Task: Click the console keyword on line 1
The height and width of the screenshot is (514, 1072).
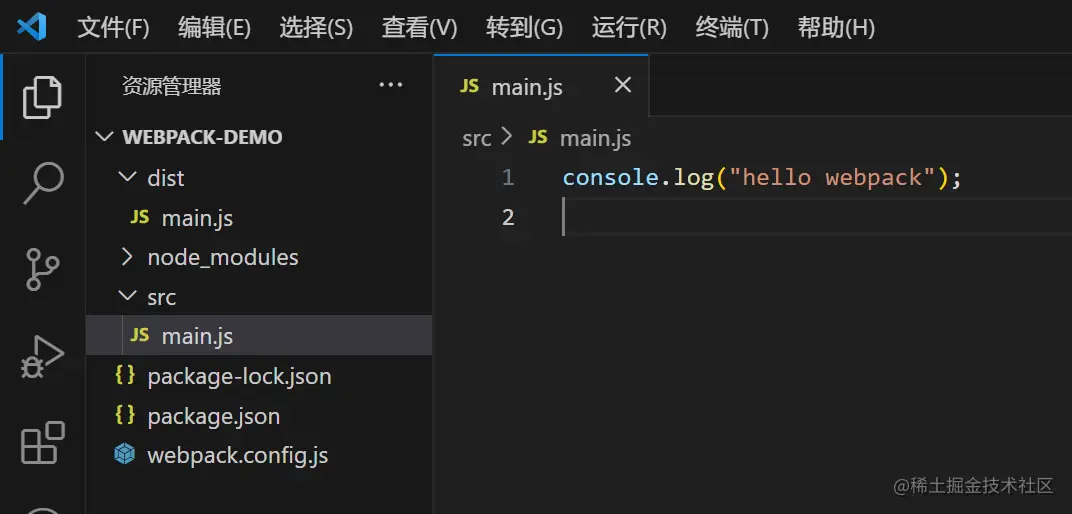Action: (x=611, y=178)
